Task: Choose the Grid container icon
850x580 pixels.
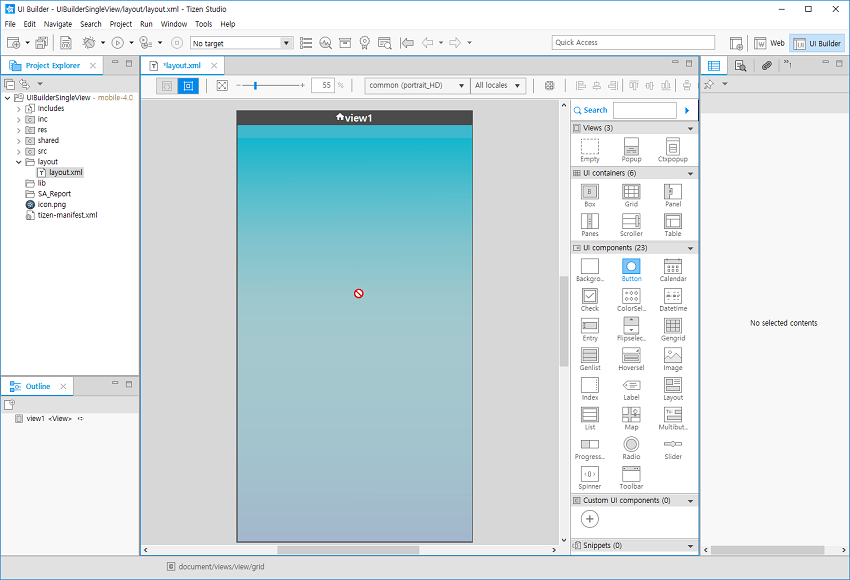Action: tap(631, 192)
